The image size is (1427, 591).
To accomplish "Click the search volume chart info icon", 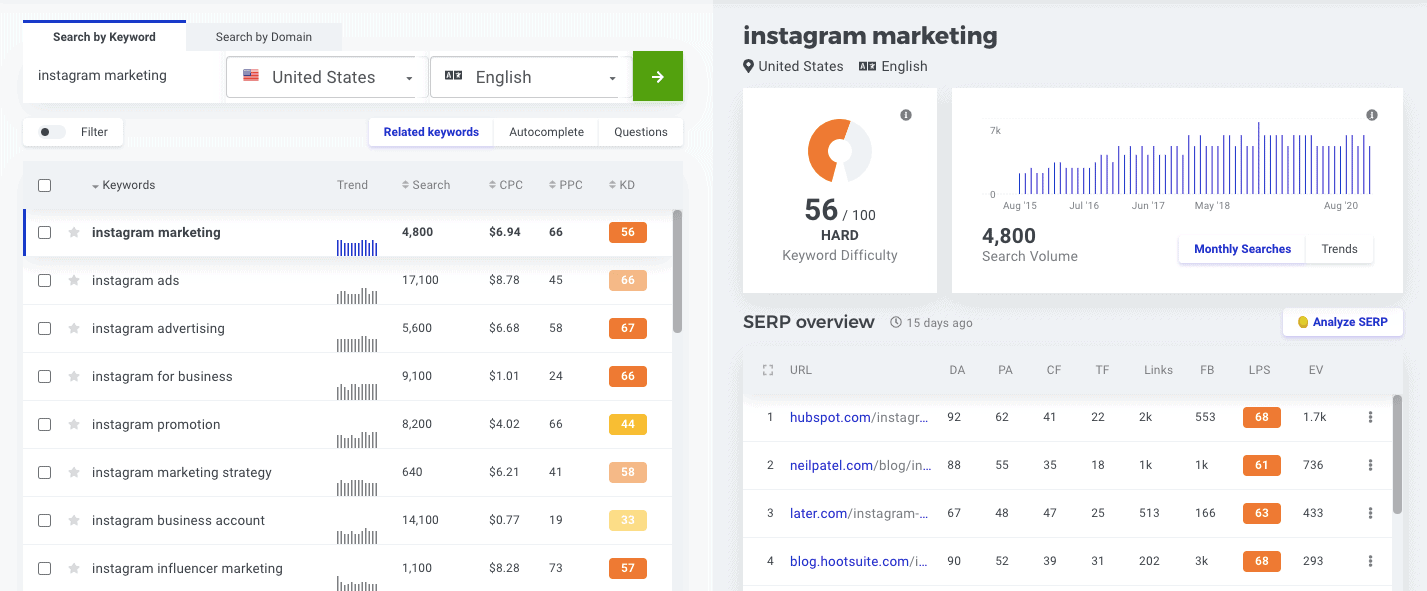I will (1372, 116).
